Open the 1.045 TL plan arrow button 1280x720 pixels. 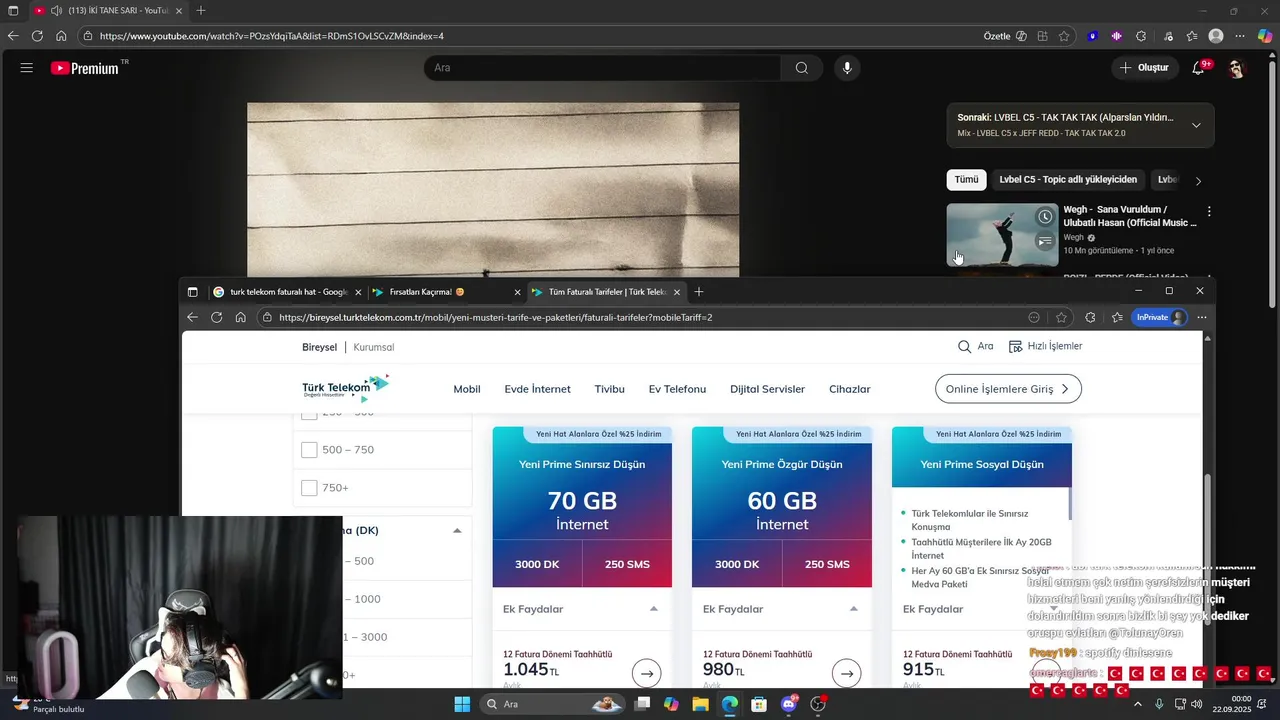pyautogui.click(x=647, y=673)
